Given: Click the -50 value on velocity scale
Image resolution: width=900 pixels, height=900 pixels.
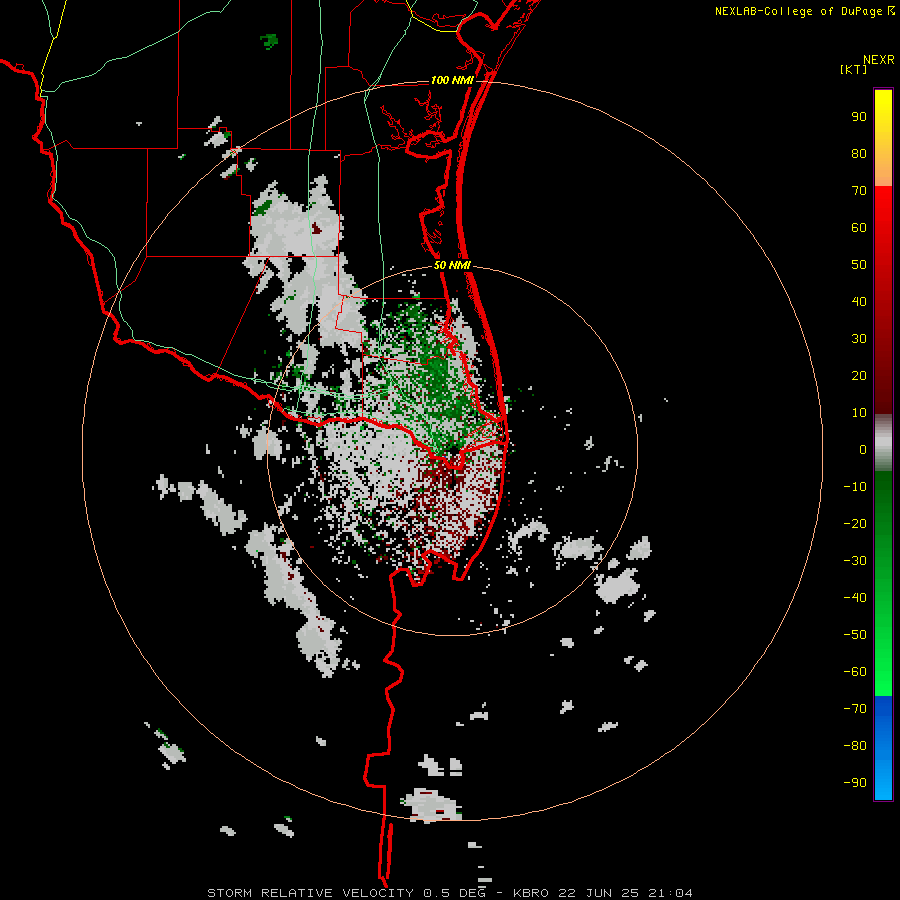Looking at the screenshot, I should [855, 635].
